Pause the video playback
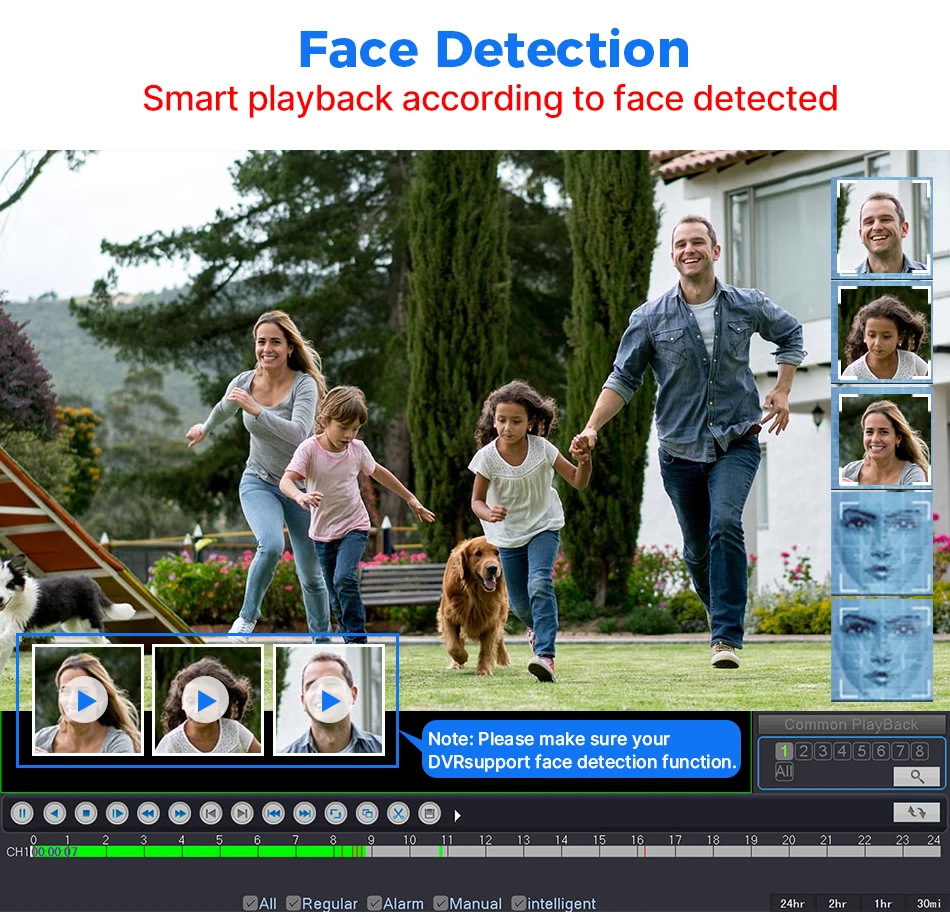The image size is (950, 917). (x=22, y=813)
